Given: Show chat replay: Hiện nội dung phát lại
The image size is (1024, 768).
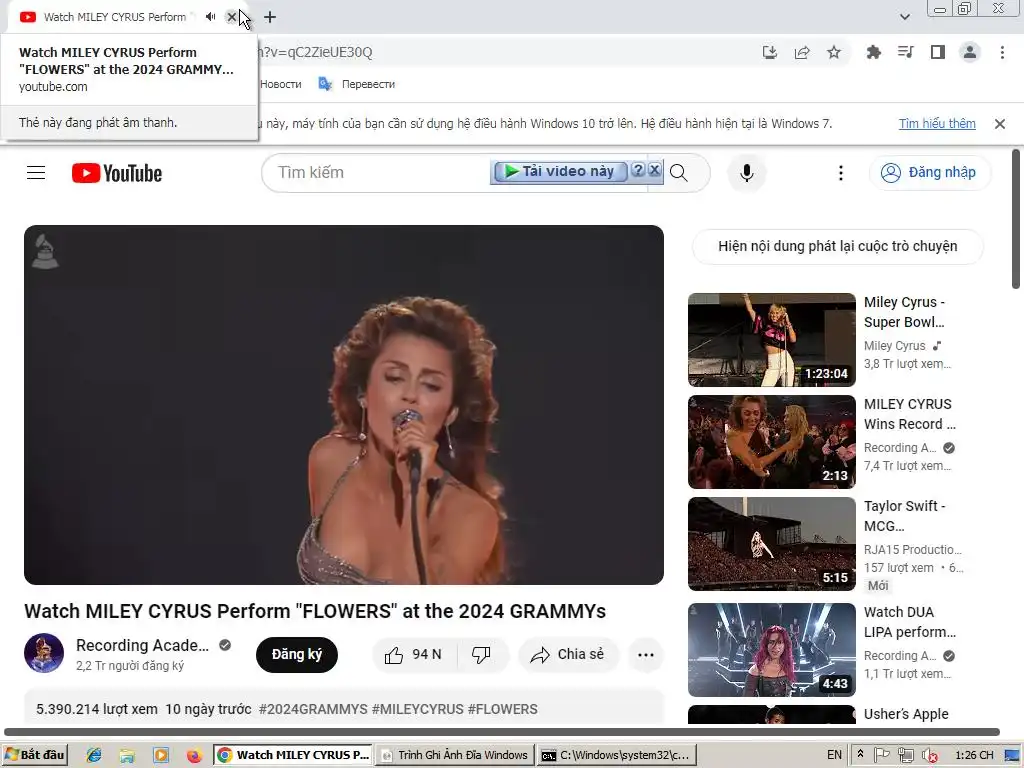Looking at the screenshot, I should click(837, 246).
